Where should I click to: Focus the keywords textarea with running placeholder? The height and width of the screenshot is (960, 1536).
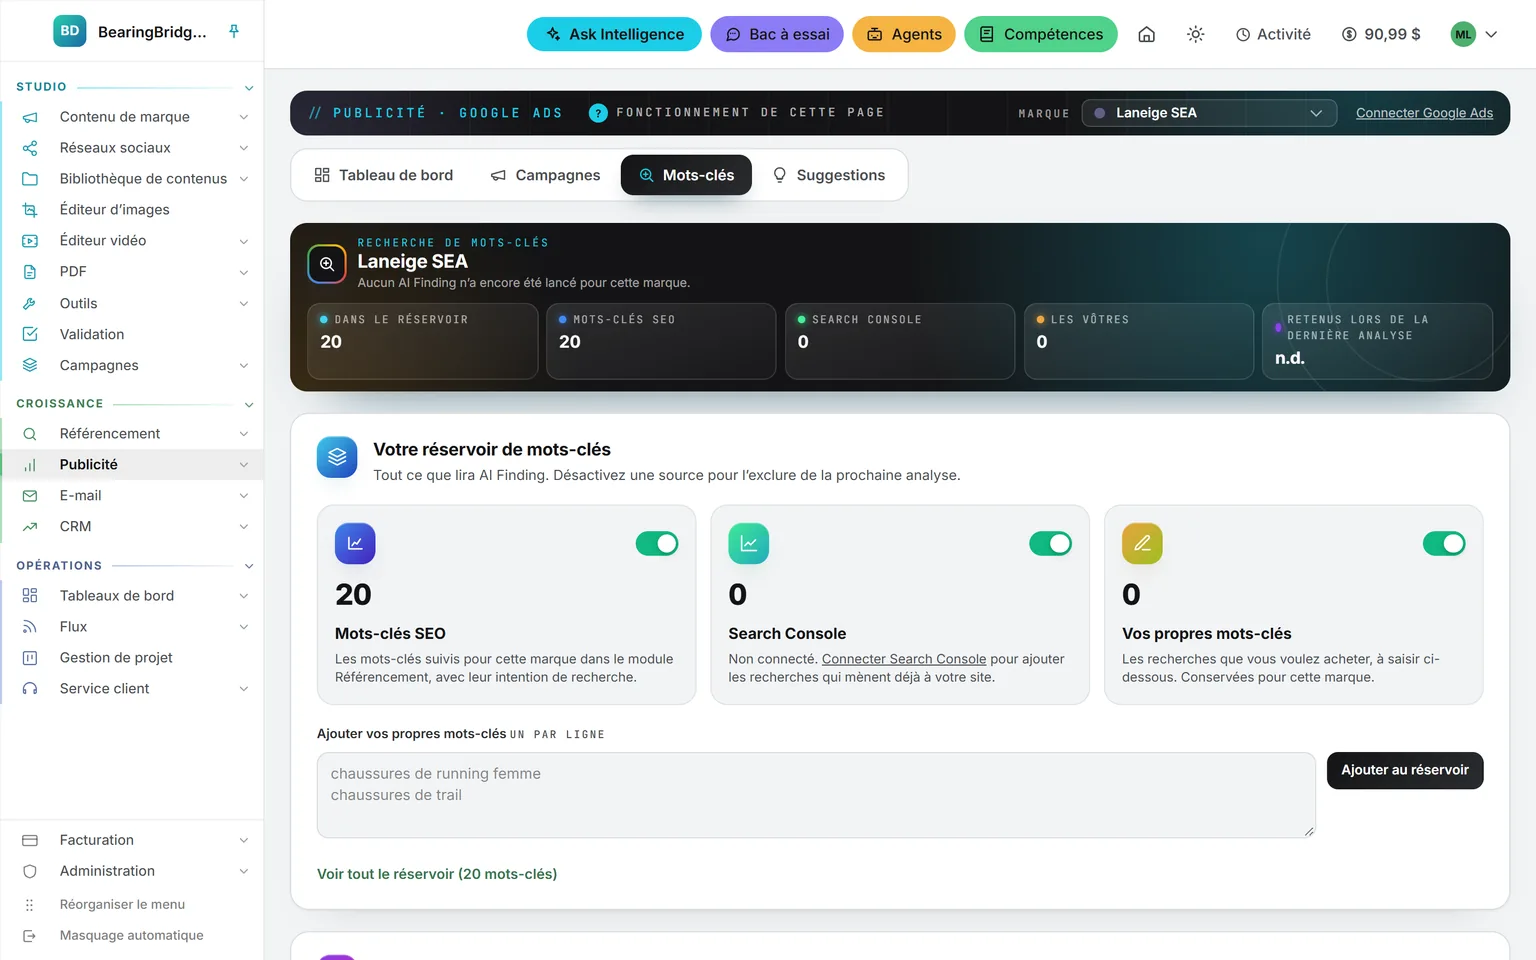pos(816,795)
